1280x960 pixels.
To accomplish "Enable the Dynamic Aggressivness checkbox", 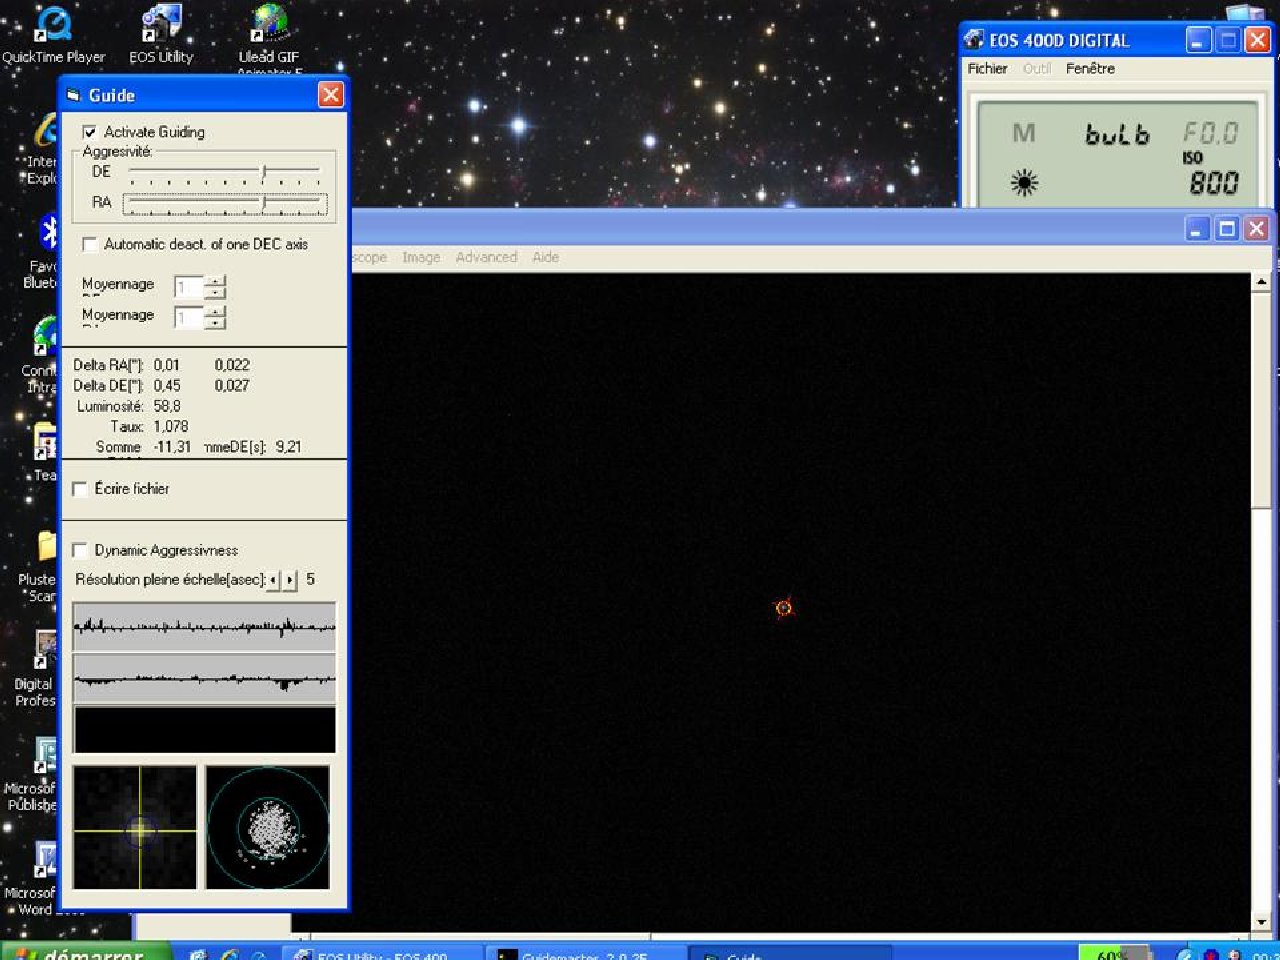I will pyautogui.click(x=80, y=550).
